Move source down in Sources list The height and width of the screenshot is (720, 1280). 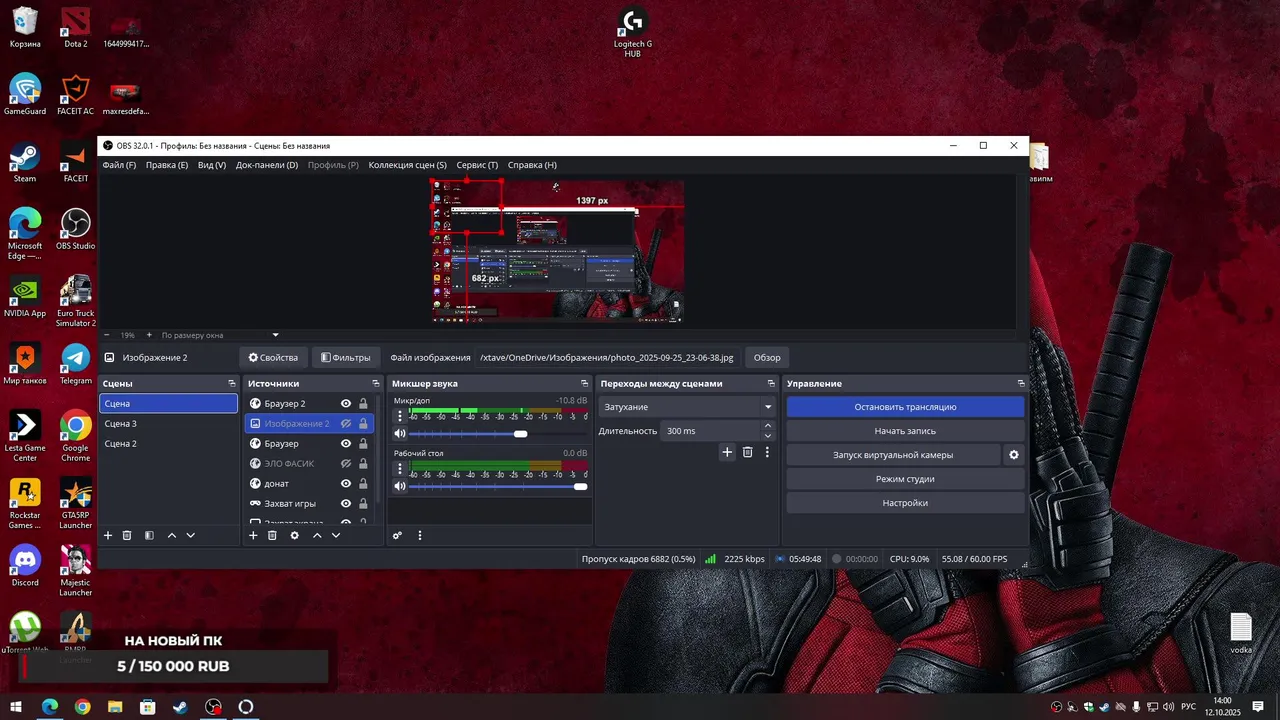[336, 535]
